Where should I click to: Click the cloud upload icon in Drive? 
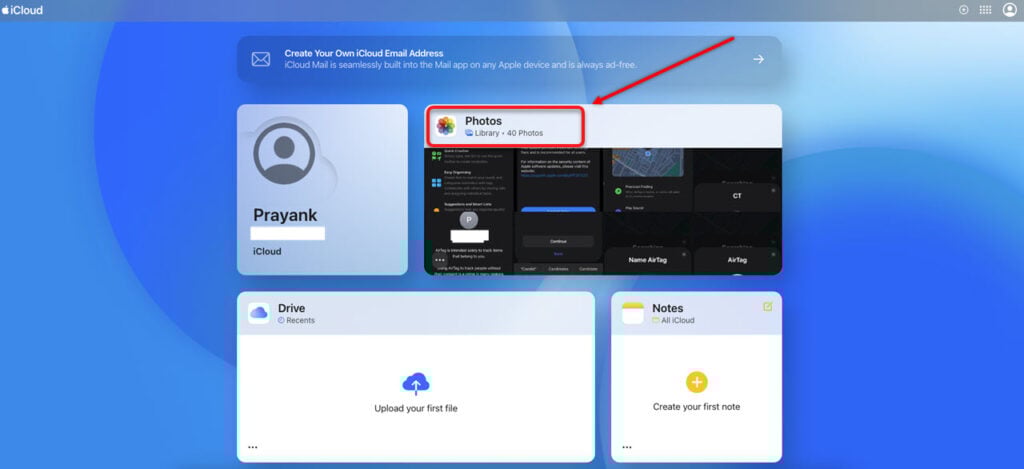[x=415, y=383]
